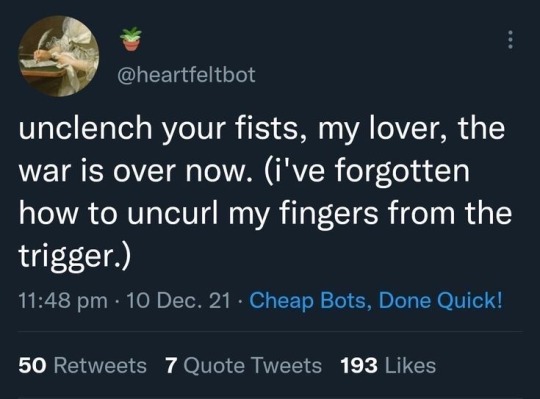540x399 pixels.
Task: Click the number 50 beside Retweets
Action: click(32, 365)
